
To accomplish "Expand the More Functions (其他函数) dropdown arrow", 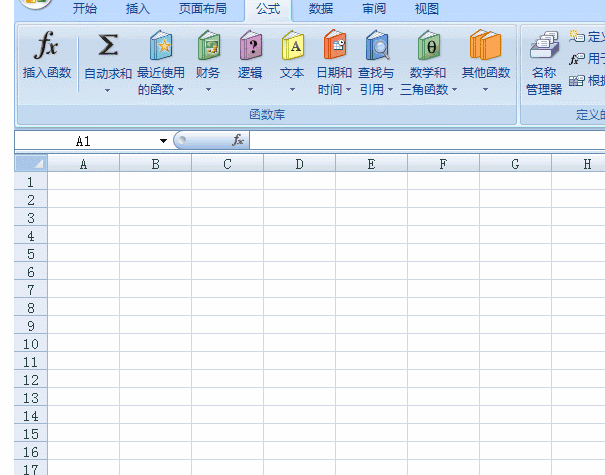I will (485, 90).
